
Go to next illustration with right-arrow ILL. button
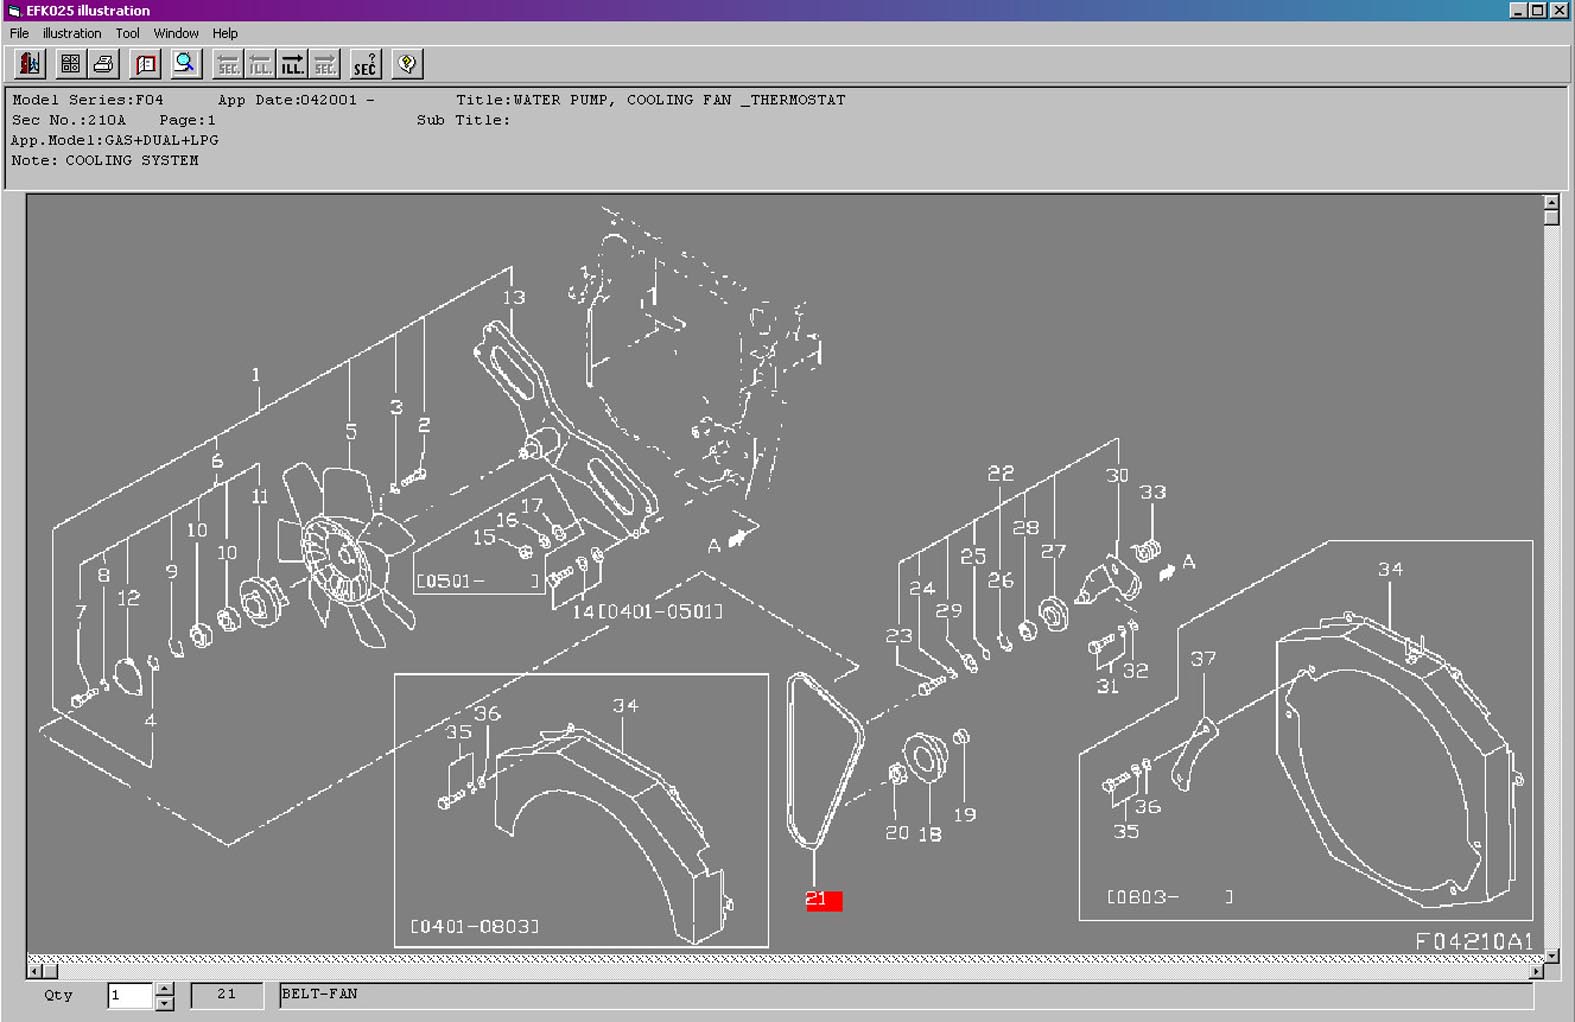(292, 65)
